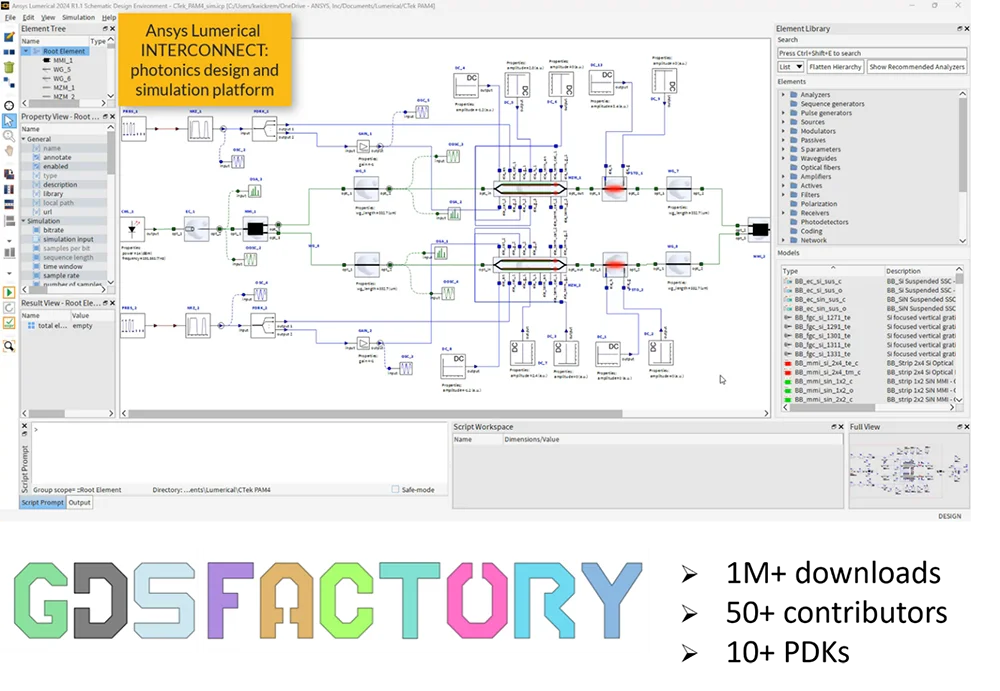
Task: Float the Script Workspace panel
Action: tap(834, 427)
